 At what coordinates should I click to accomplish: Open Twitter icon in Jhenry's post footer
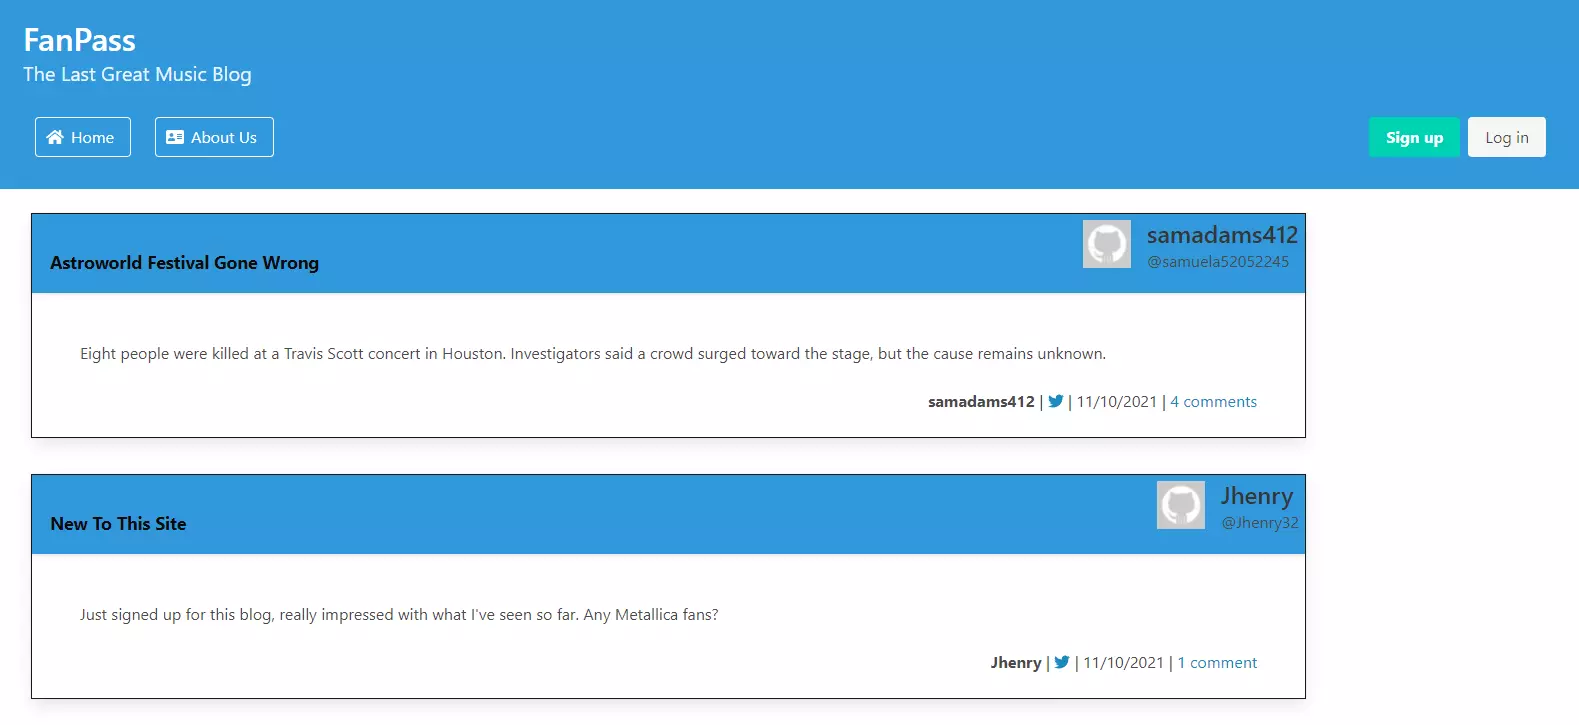click(x=1062, y=662)
